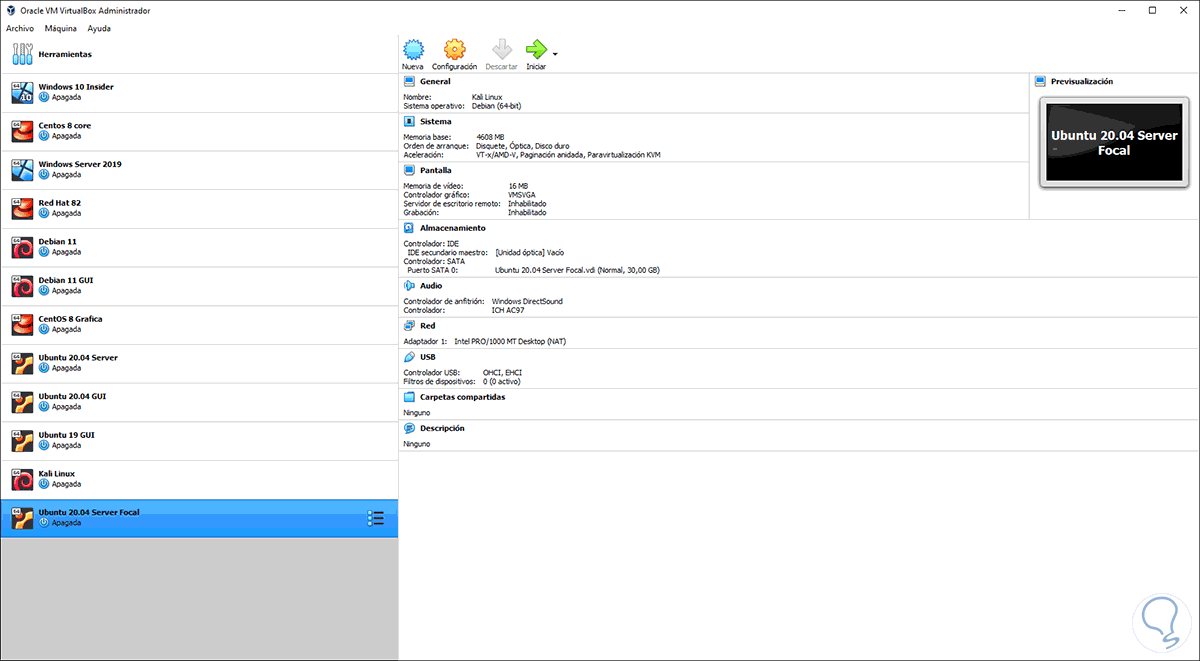This screenshot has height=661, width=1200.
Task: Open the USB section title link
Action: tap(428, 356)
